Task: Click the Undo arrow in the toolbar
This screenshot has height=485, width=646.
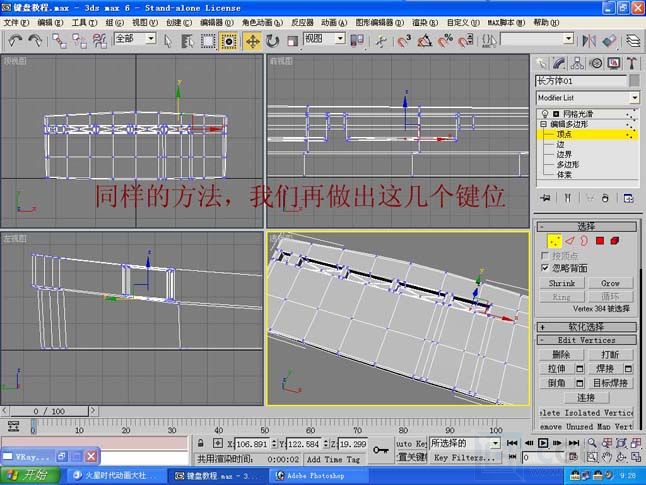Action: tap(15, 40)
